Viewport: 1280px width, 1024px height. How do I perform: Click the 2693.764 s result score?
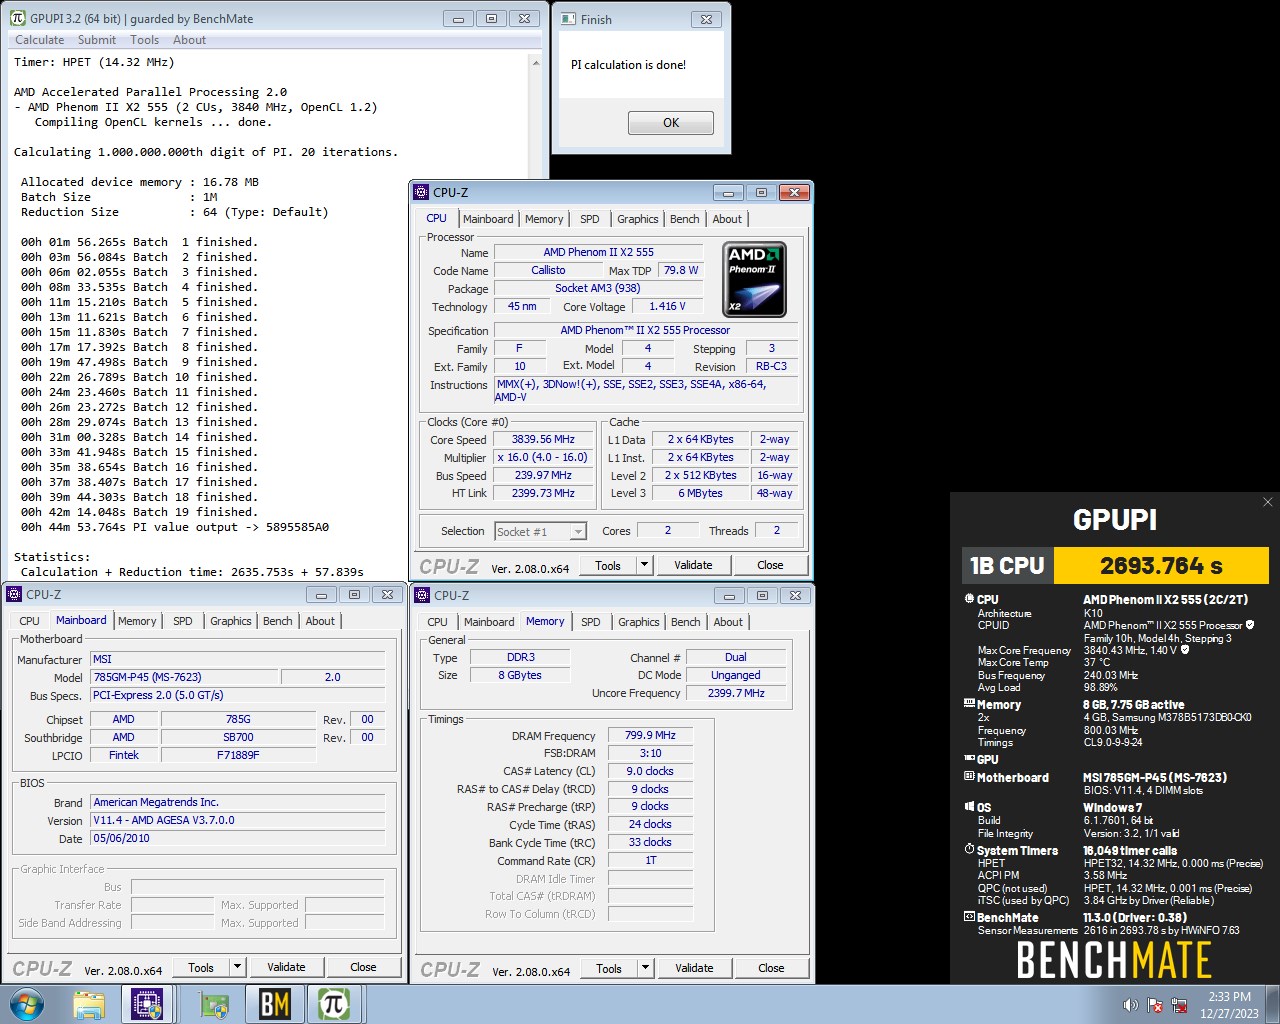pyautogui.click(x=1161, y=566)
